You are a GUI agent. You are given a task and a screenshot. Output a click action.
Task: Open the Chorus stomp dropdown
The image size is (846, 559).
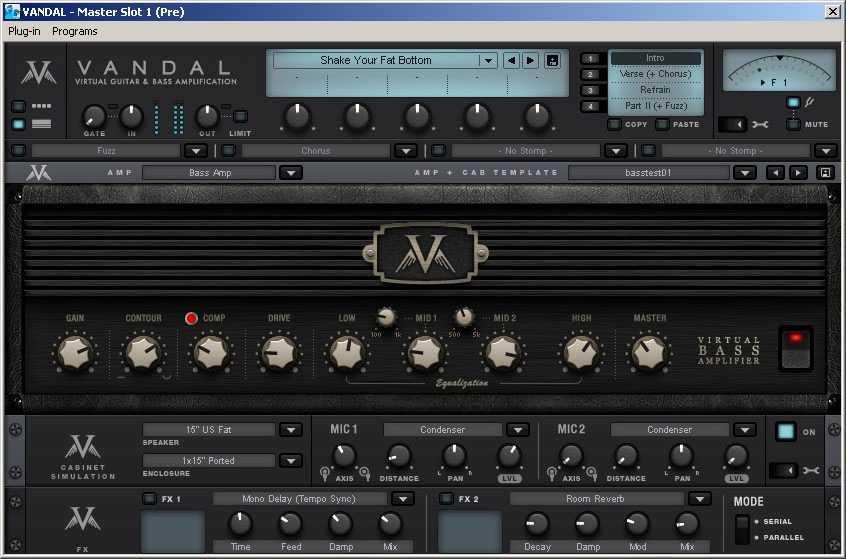406,151
